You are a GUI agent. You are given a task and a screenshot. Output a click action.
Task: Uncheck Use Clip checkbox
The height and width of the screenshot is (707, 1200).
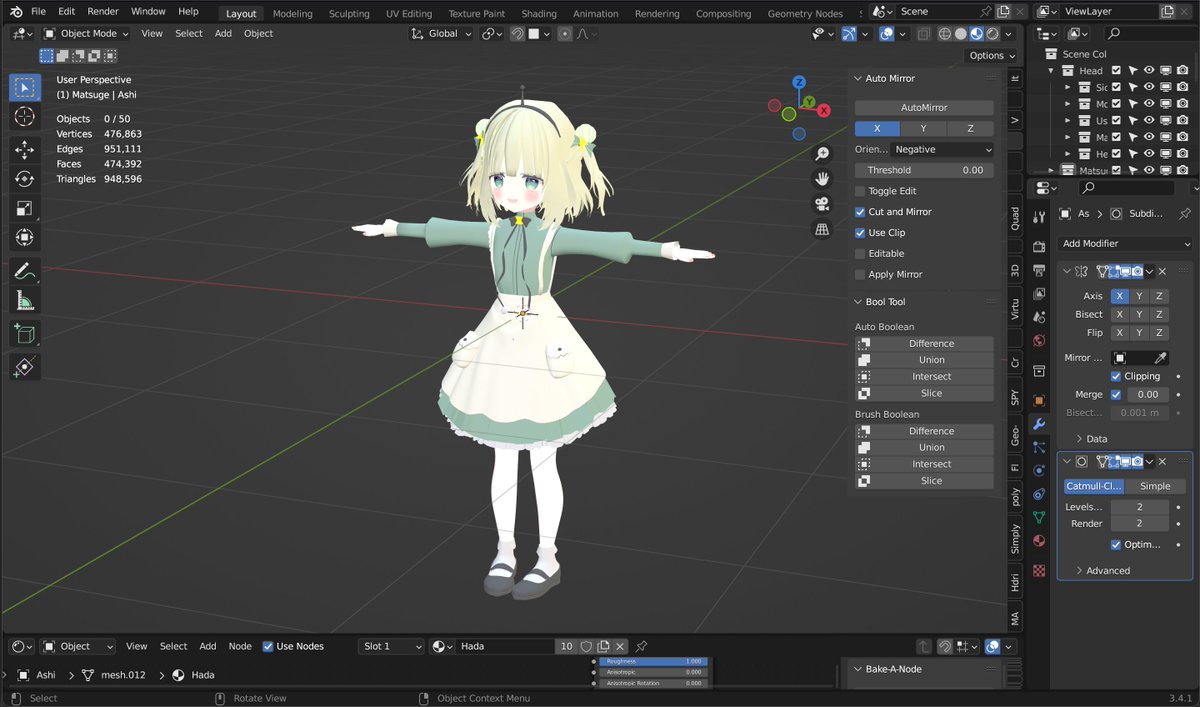(x=860, y=233)
